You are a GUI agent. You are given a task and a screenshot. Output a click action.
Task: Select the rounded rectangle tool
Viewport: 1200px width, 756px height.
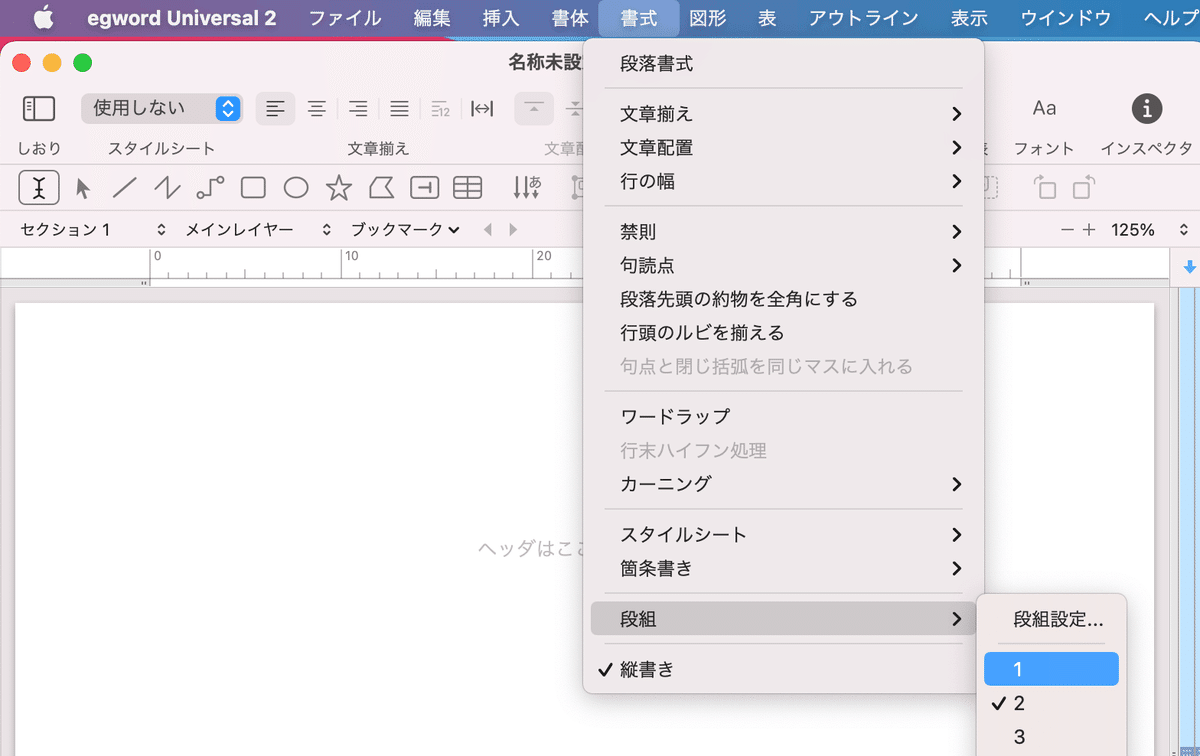click(x=253, y=187)
